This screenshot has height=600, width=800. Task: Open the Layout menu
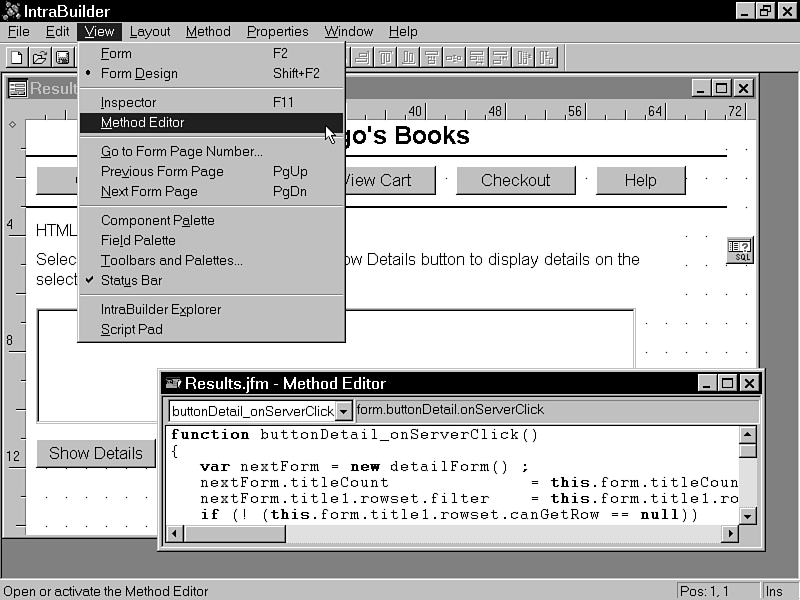tap(150, 31)
